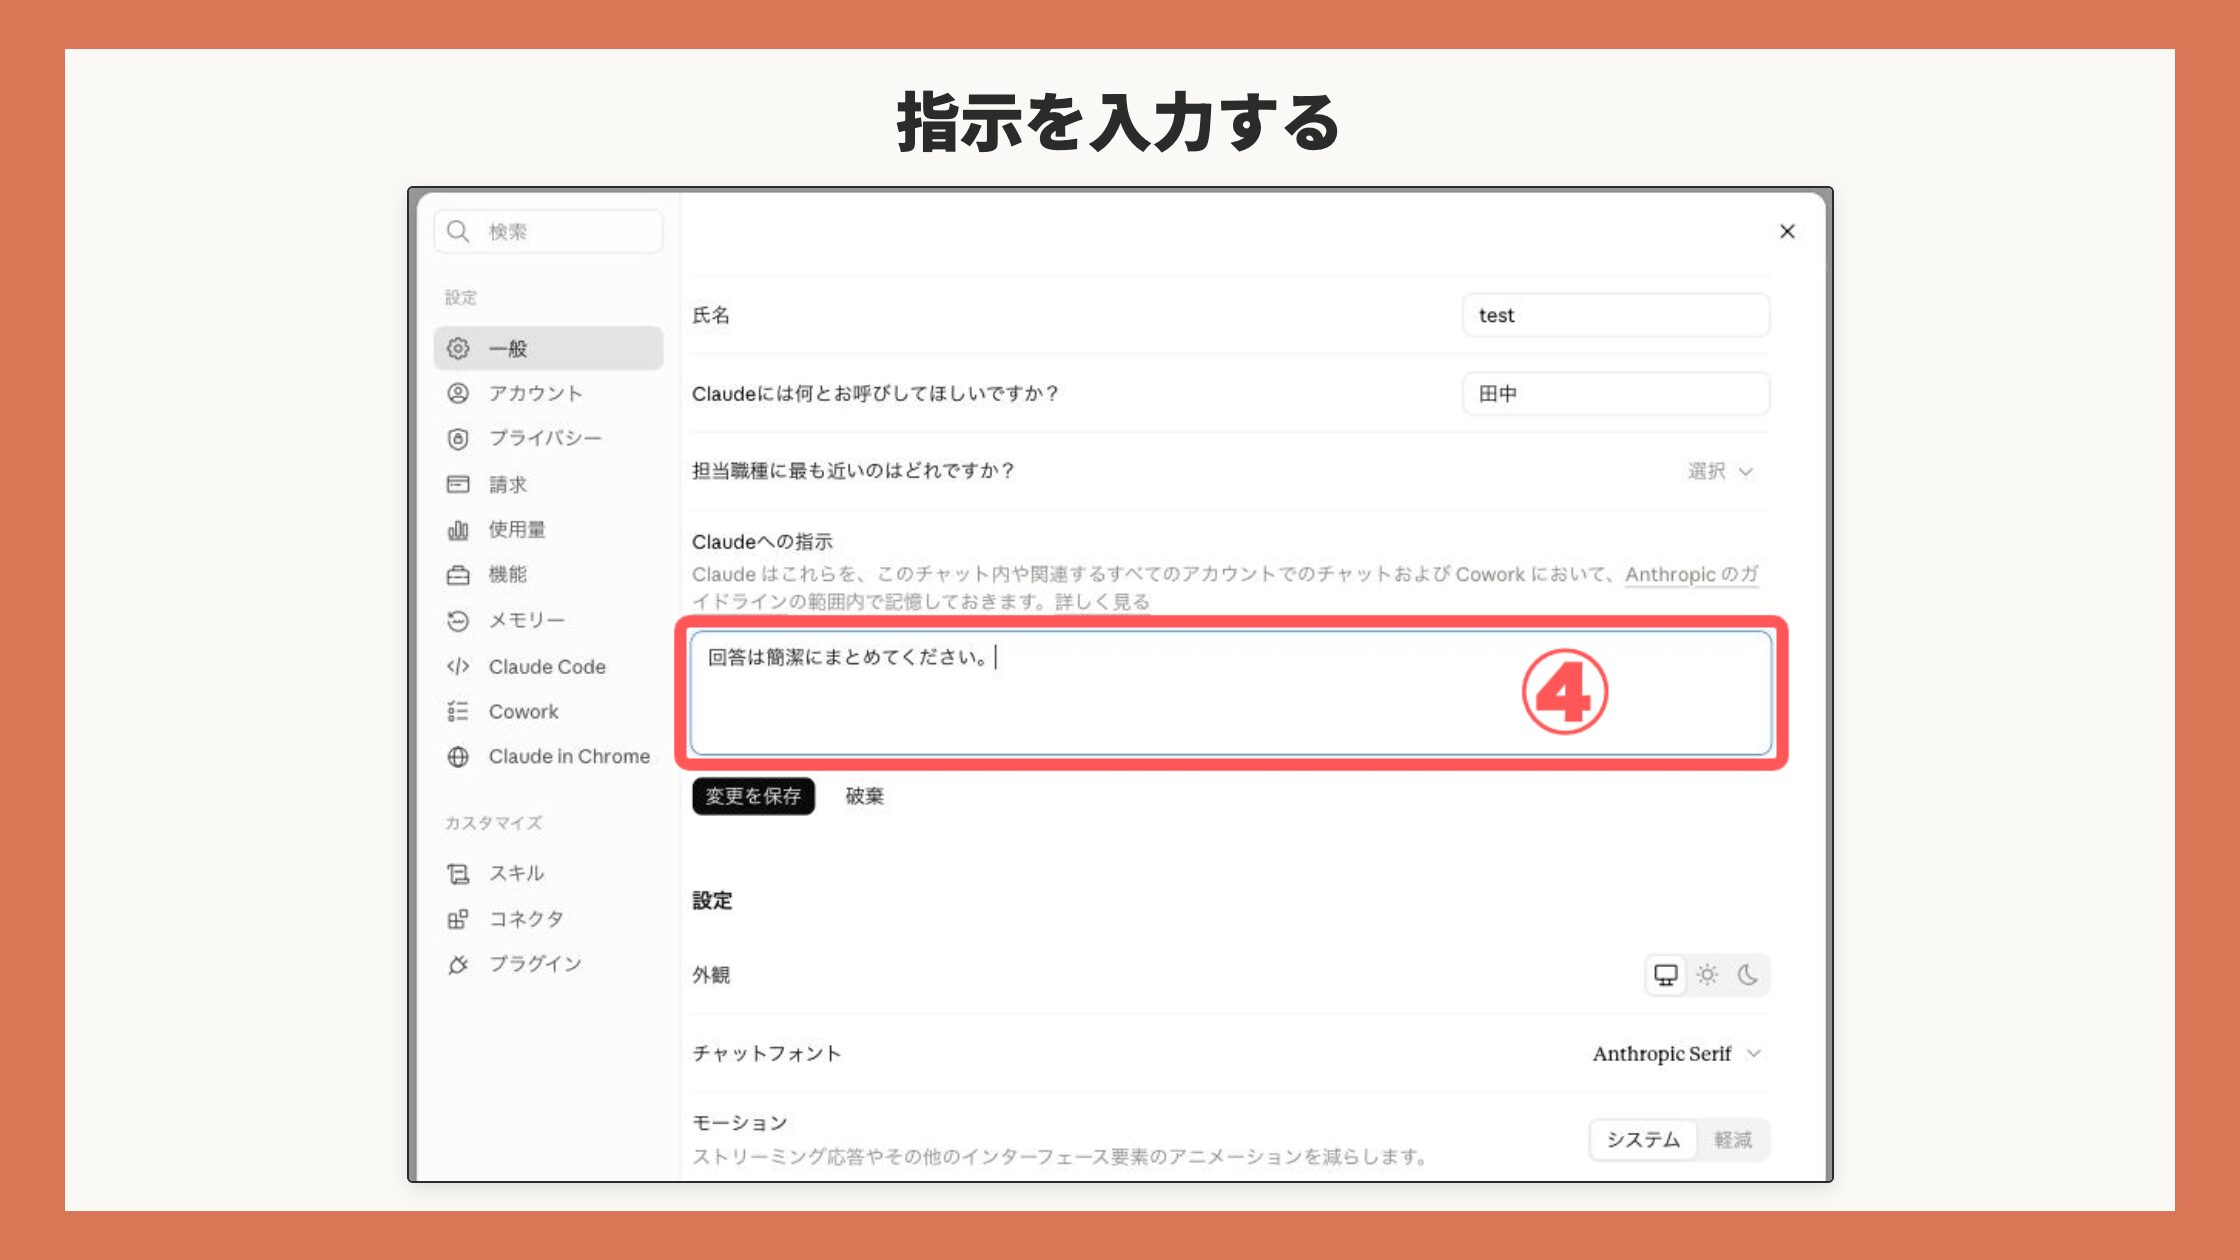Viewport: 2240px width, 1260px height.
Task: Click the プライバシー shield icon
Action: [x=458, y=439]
